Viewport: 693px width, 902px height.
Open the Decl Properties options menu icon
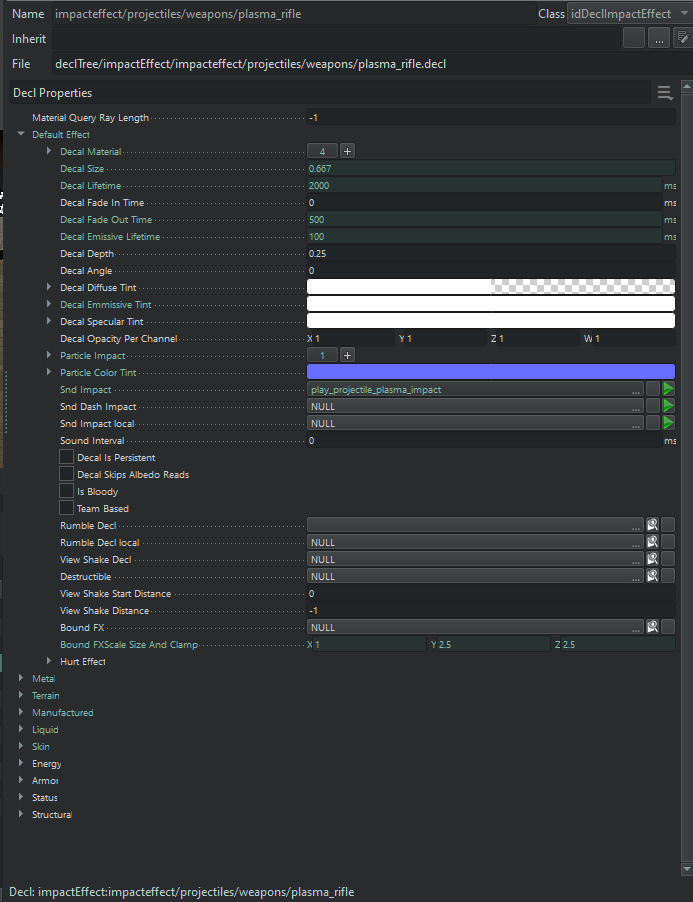(x=665, y=93)
